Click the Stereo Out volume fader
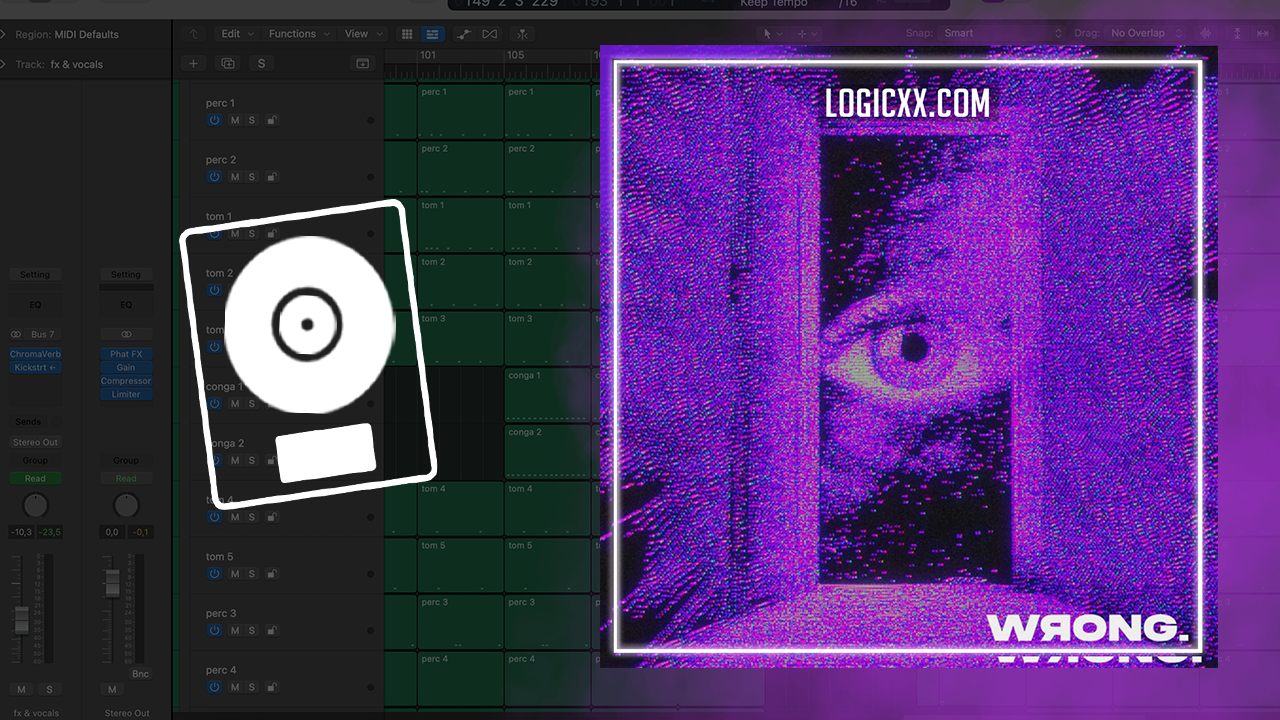 [112, 581]
